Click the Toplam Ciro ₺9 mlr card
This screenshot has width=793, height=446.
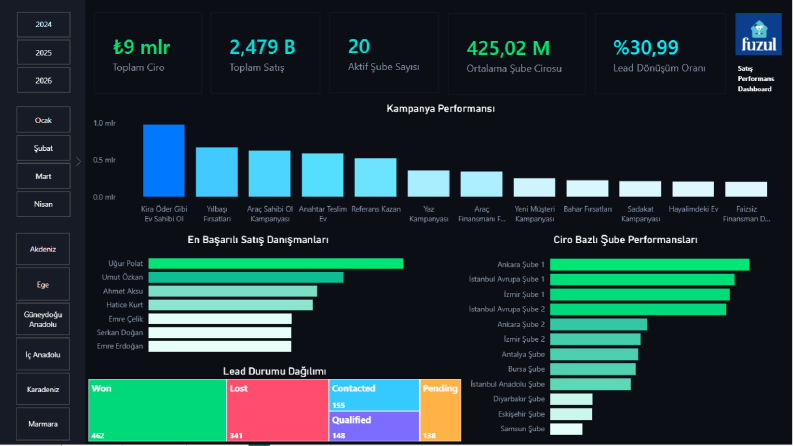(x=148, y=53)
